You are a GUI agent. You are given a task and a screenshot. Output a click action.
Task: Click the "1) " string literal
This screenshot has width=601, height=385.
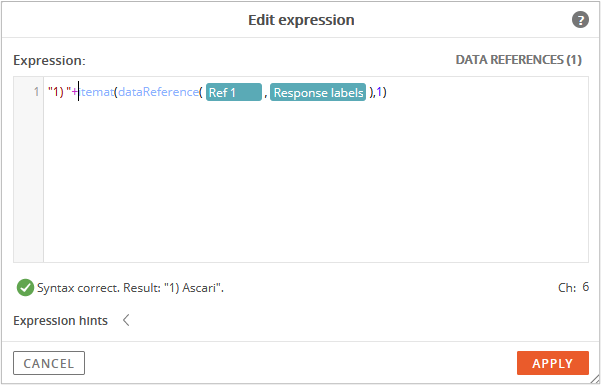tap(59, 92)
